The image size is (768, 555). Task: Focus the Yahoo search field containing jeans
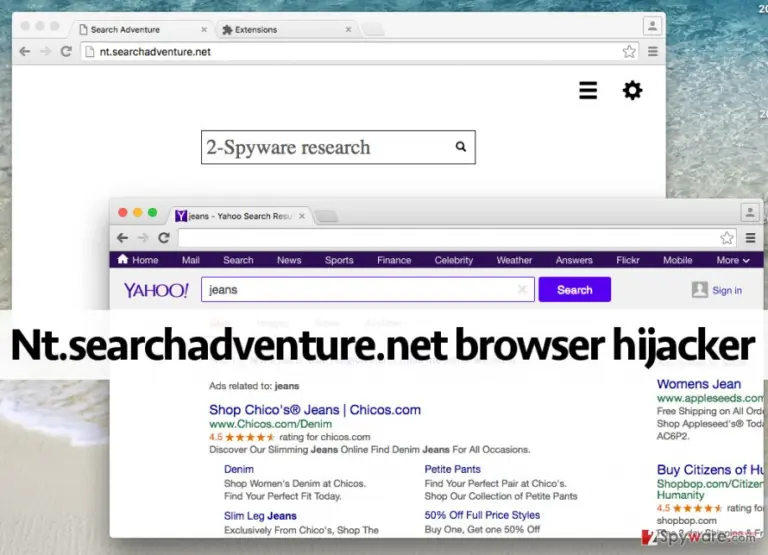point(360,290)
